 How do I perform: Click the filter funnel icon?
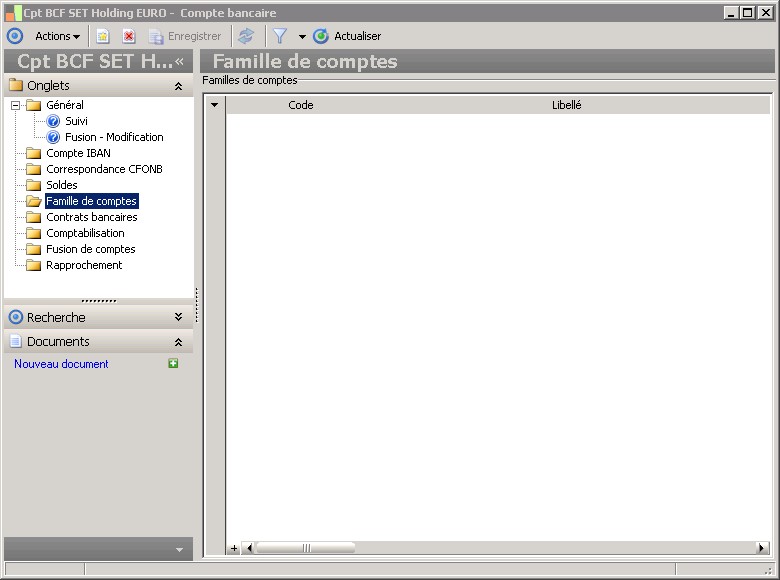[x=280, y=36]
